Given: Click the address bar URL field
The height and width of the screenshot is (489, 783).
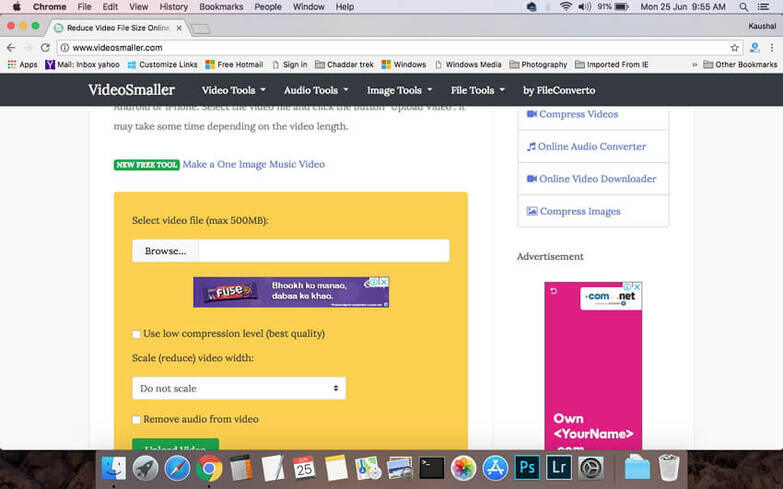Looking at the screenshot, I should (x=399, y=47).
